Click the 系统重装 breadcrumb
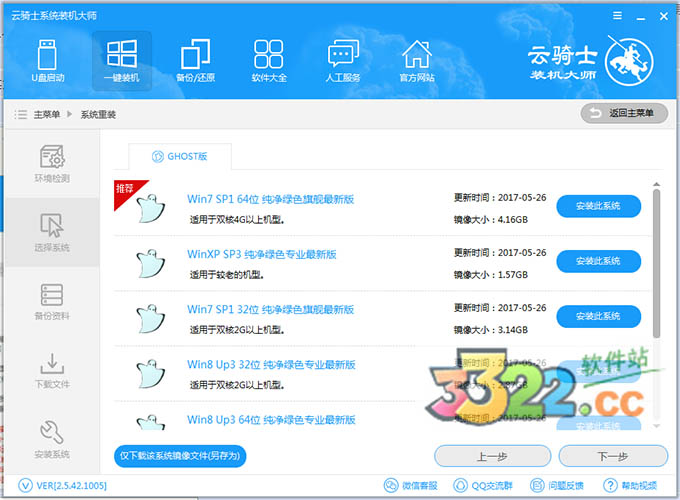 point(98,114)
